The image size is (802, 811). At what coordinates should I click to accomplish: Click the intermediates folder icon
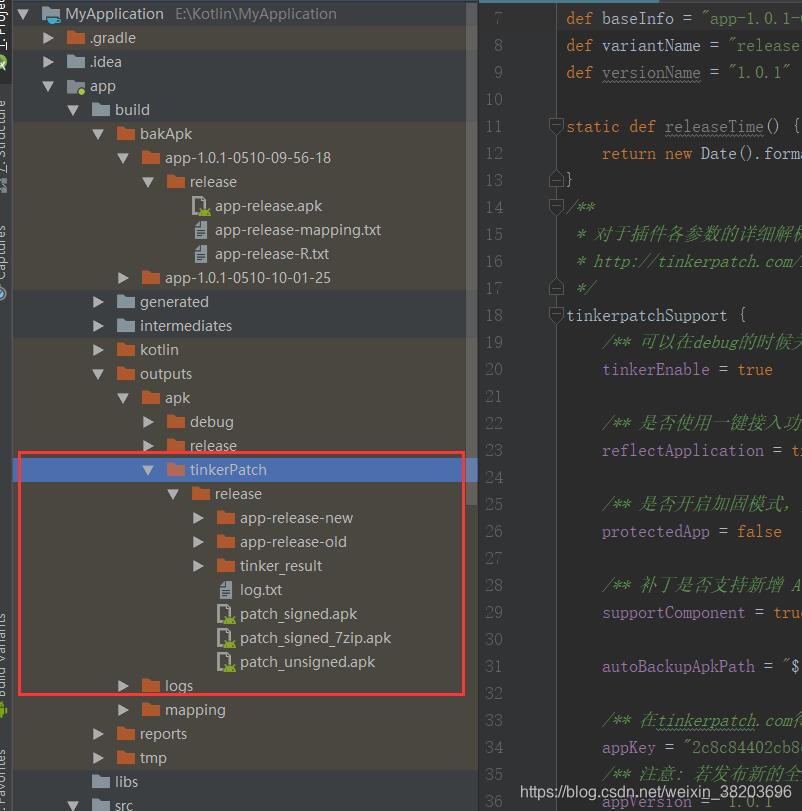126,325
